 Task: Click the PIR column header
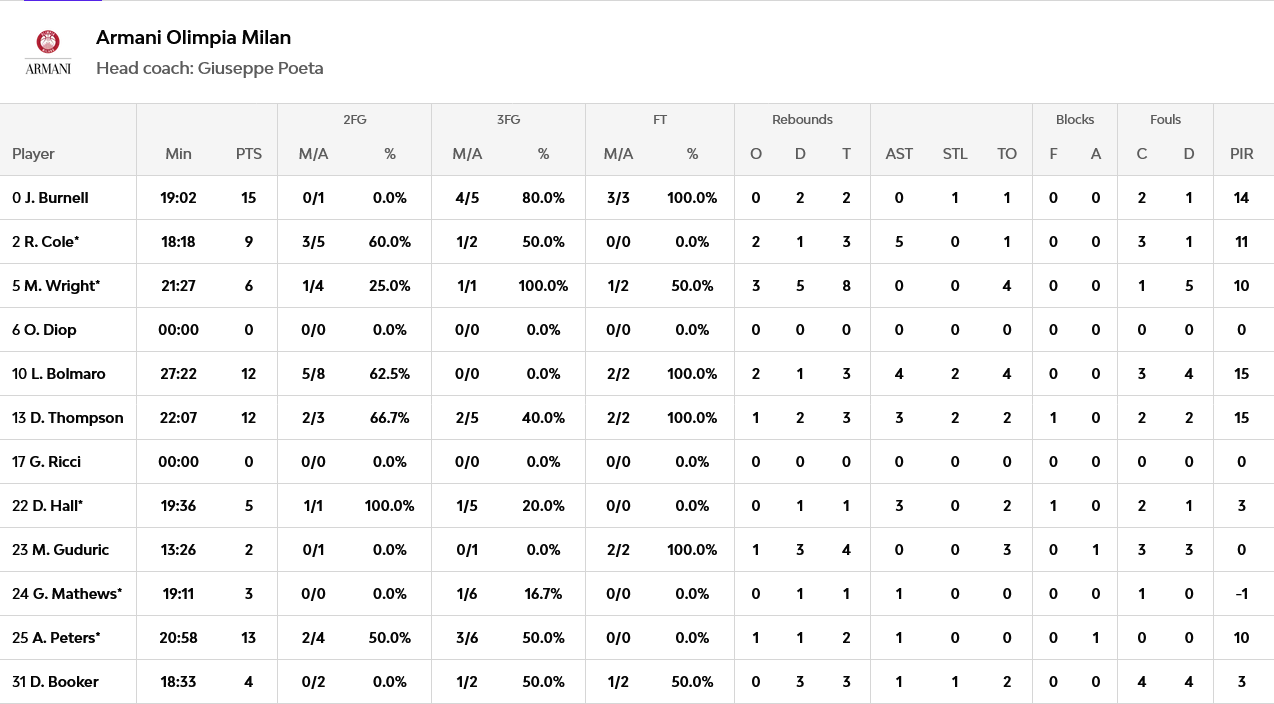[x=1242, y=154]
